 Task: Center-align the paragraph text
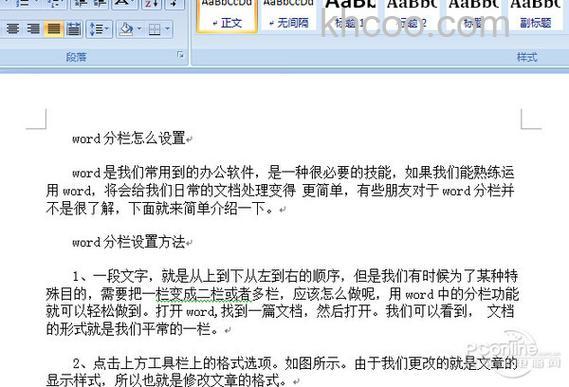click(x=13, y=28)
